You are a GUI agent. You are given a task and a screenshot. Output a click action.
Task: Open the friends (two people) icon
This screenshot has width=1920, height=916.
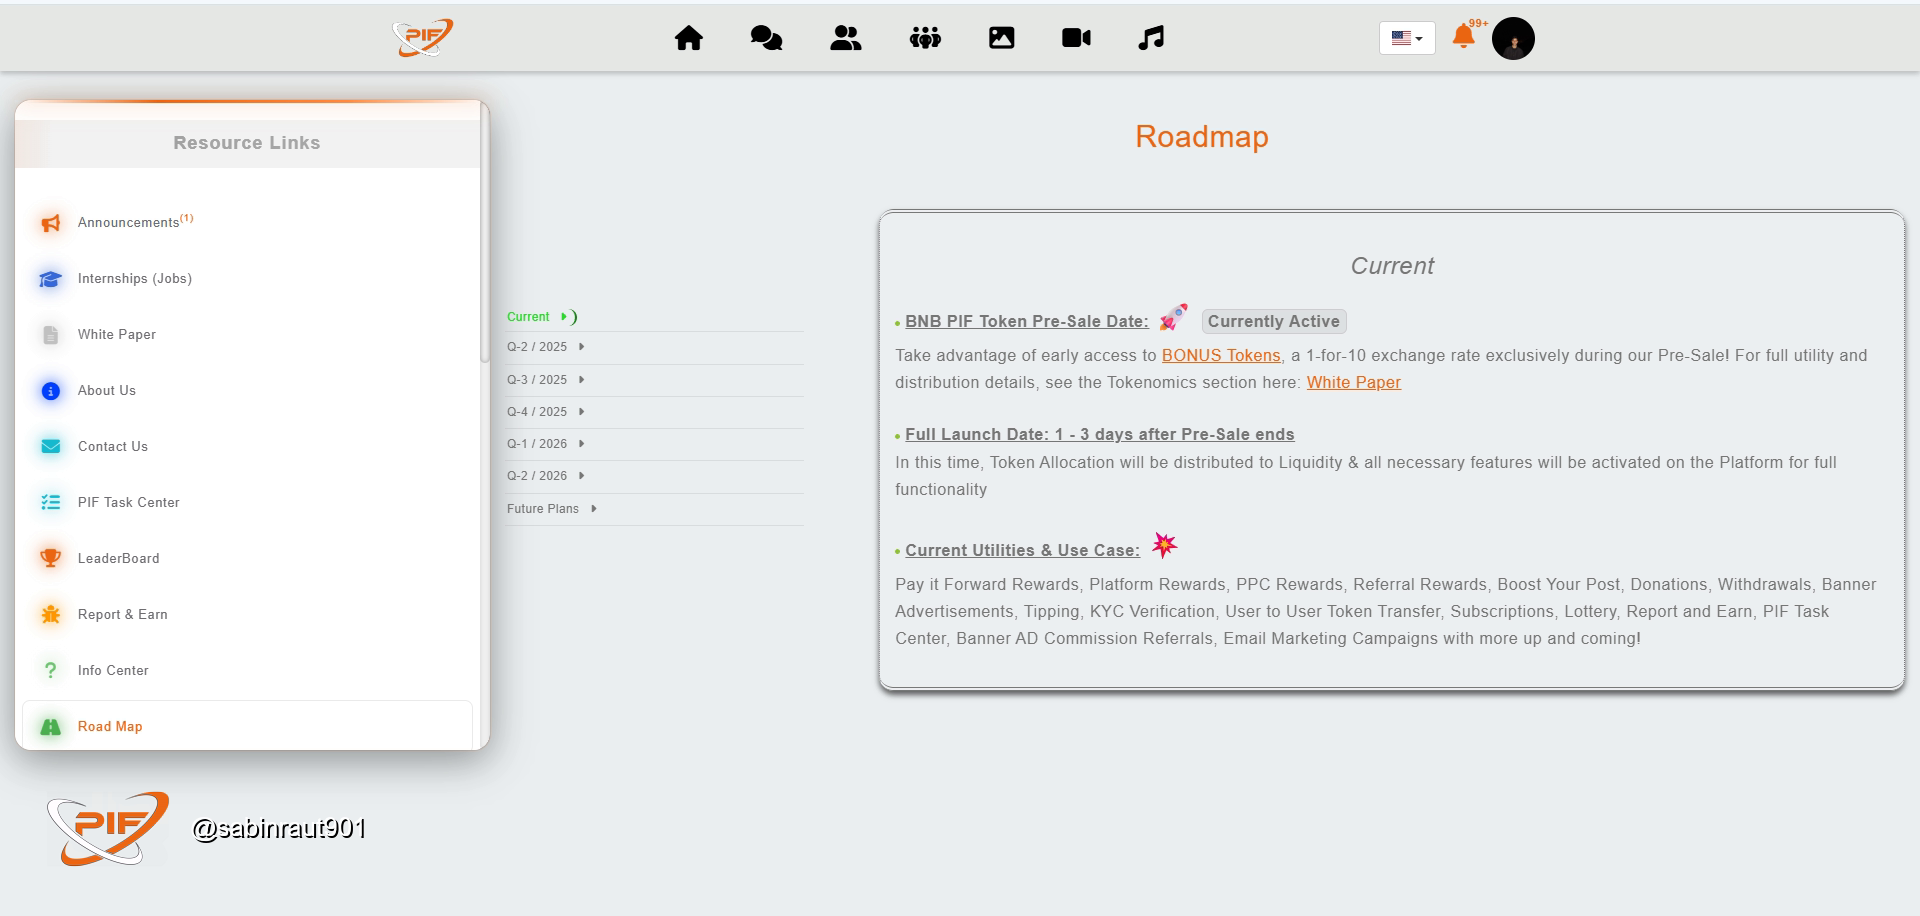coord(846,38)
